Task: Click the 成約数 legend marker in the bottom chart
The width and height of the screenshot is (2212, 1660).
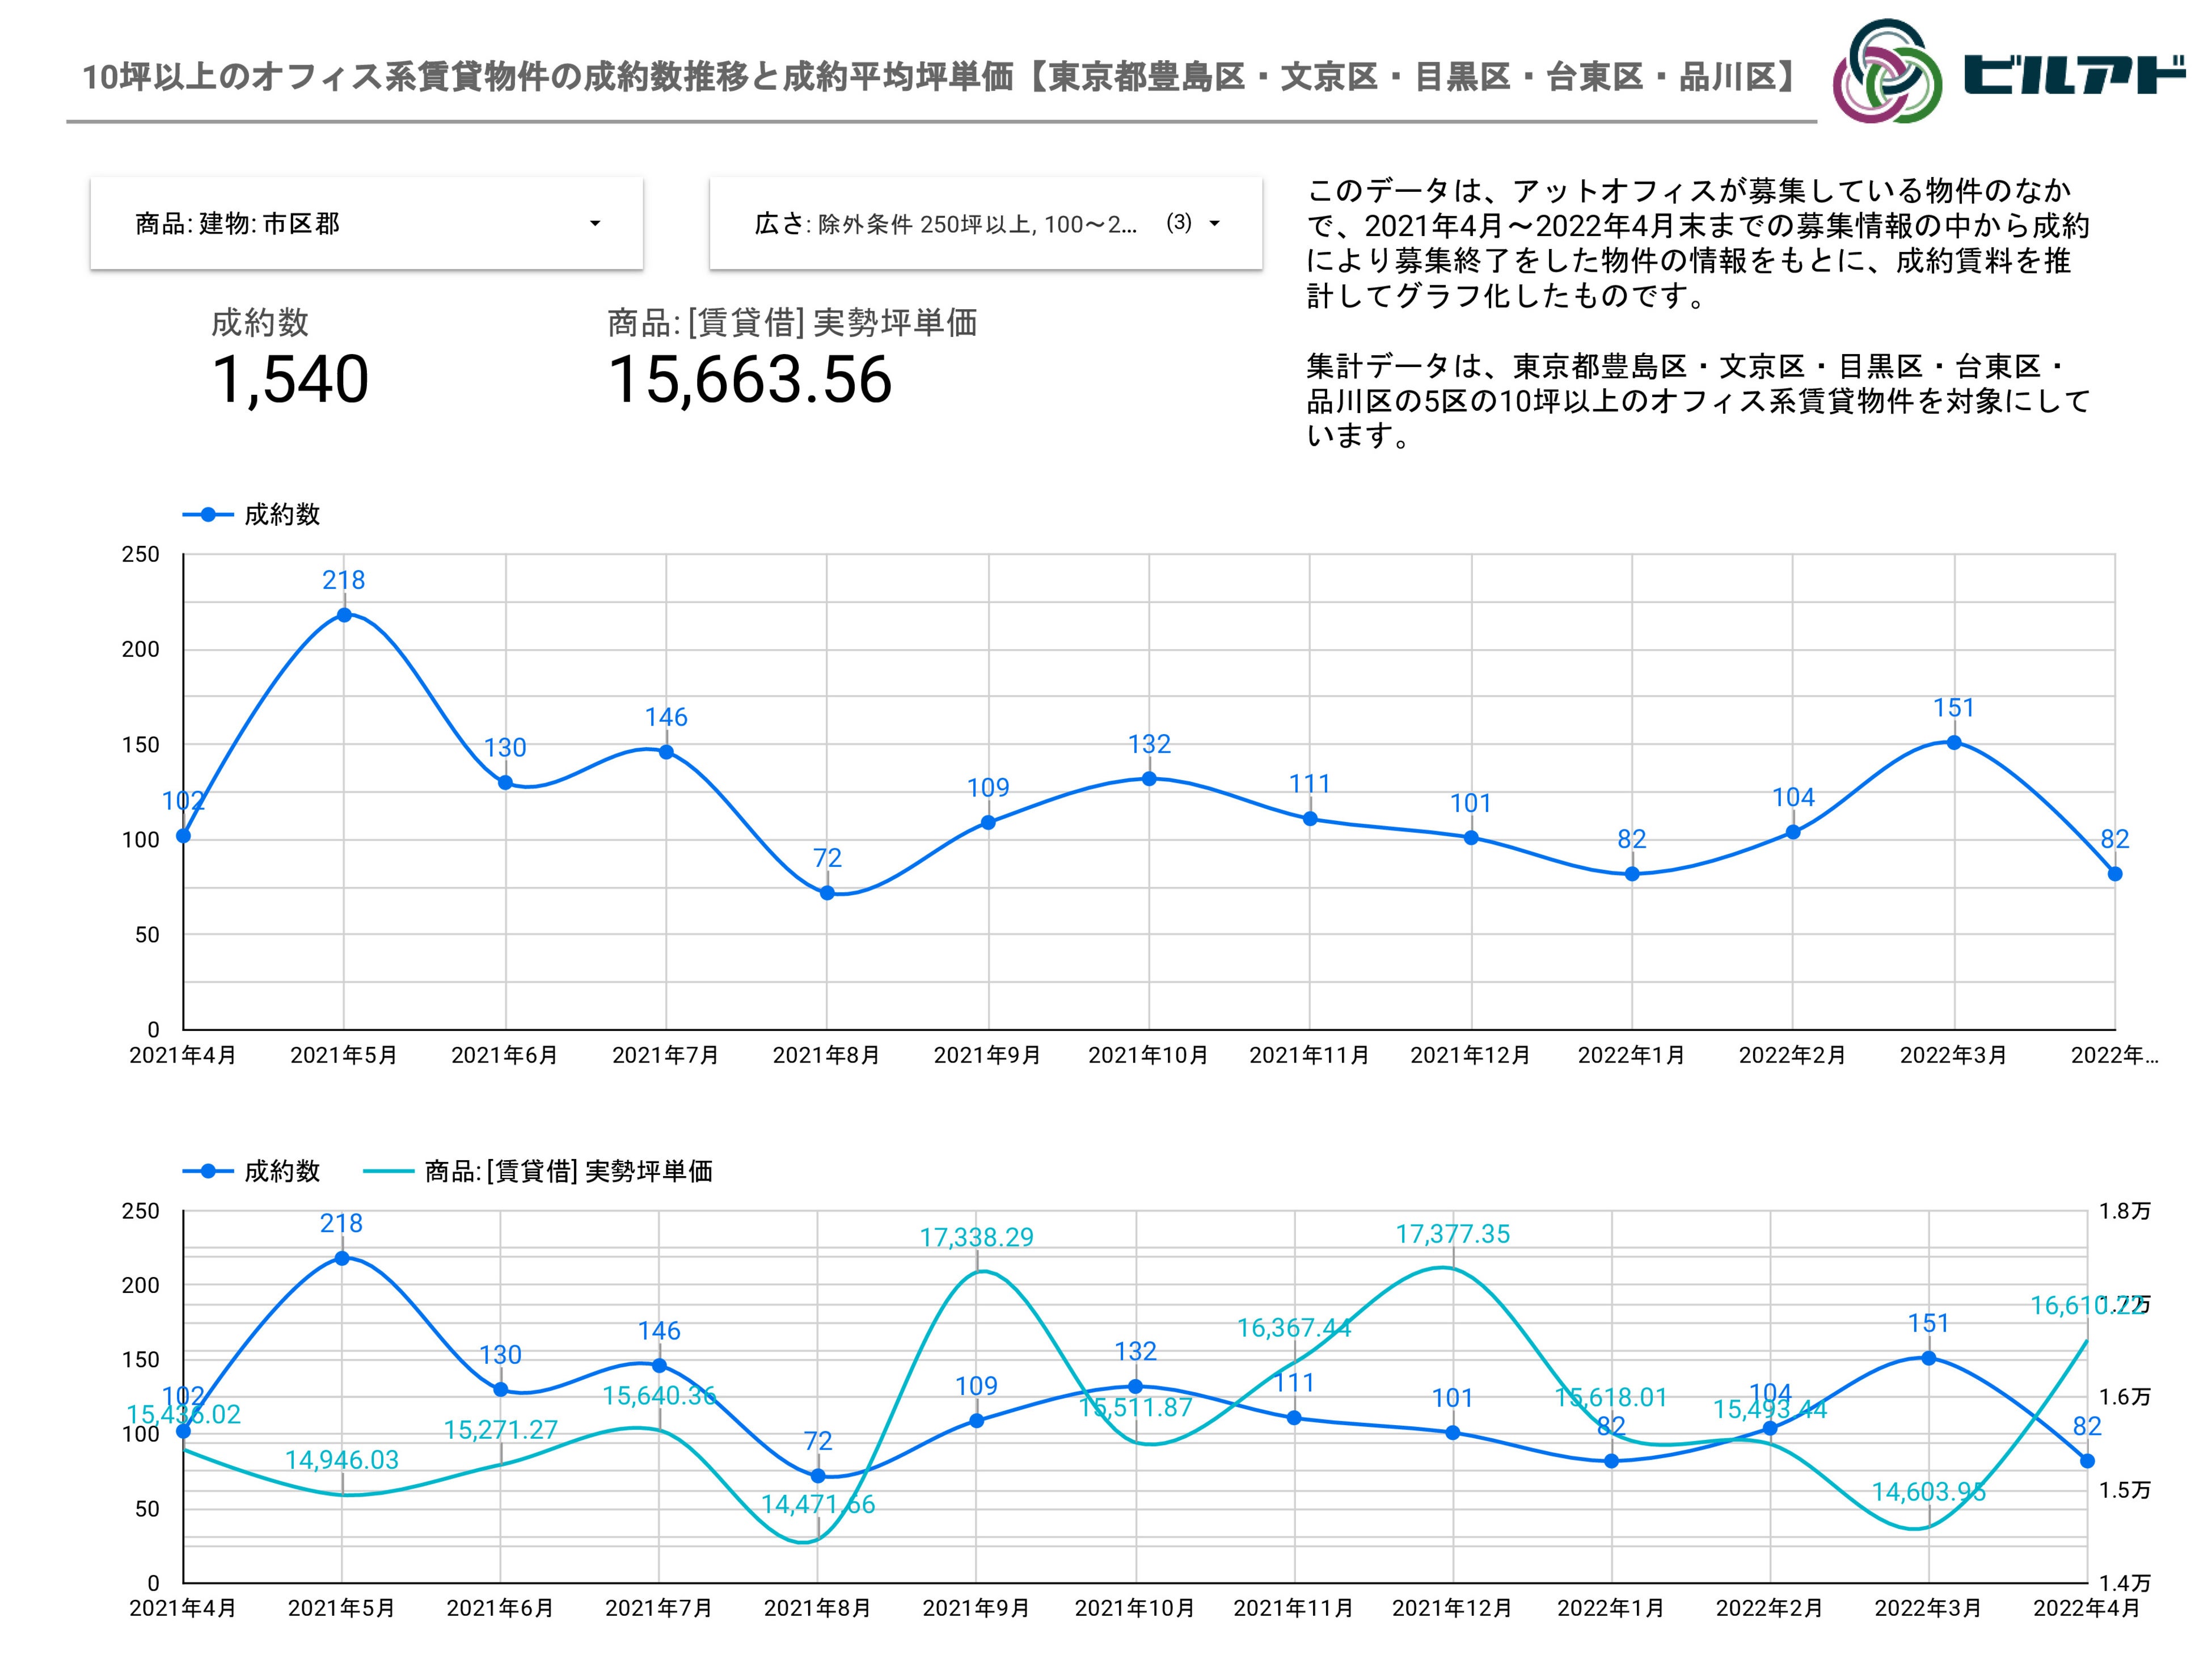Action: coord(208,1171)
